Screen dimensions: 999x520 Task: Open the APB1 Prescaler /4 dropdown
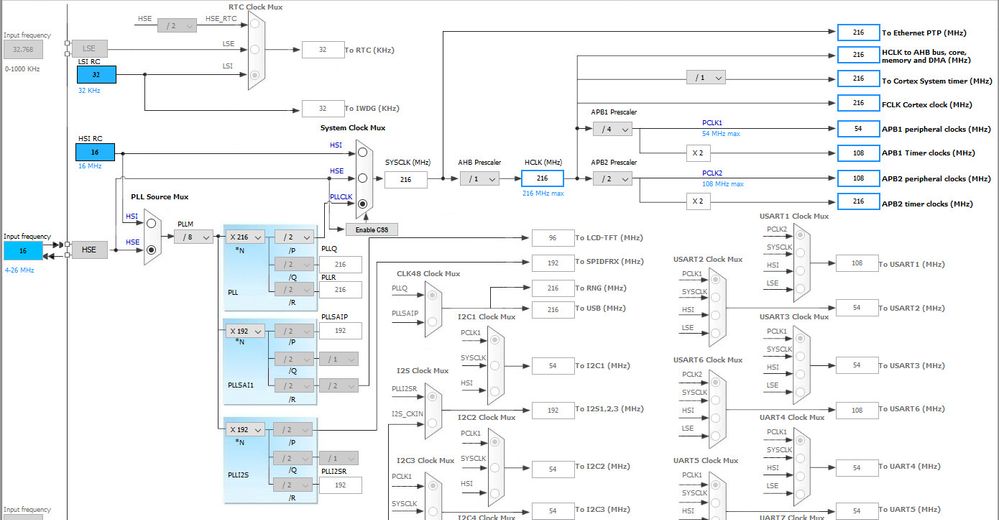click(x=612, y=129)
